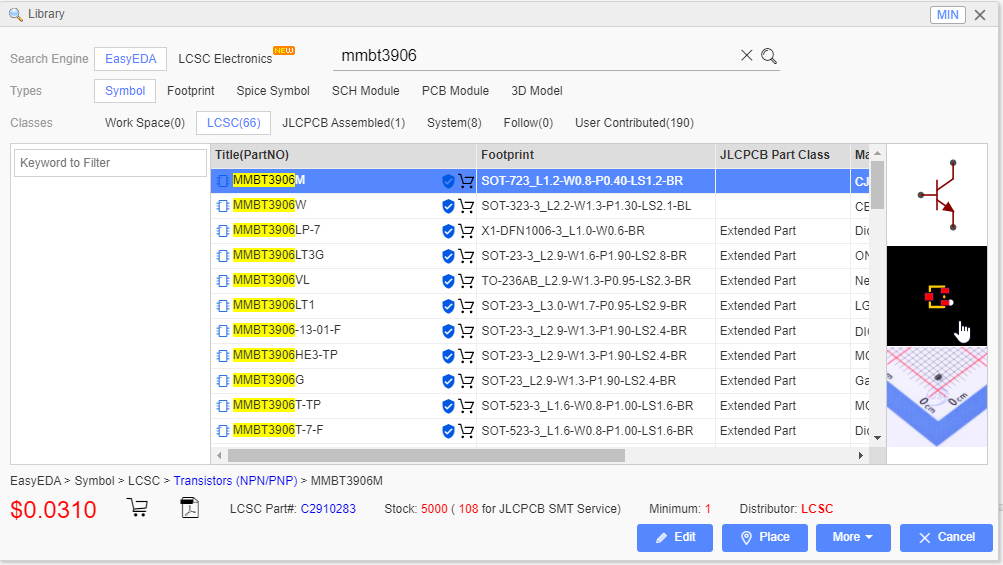The width and height of the screenshot is (1003, 565).
Task: Select the MMBT3906HE3-TP row title
Action: [285, 355]
